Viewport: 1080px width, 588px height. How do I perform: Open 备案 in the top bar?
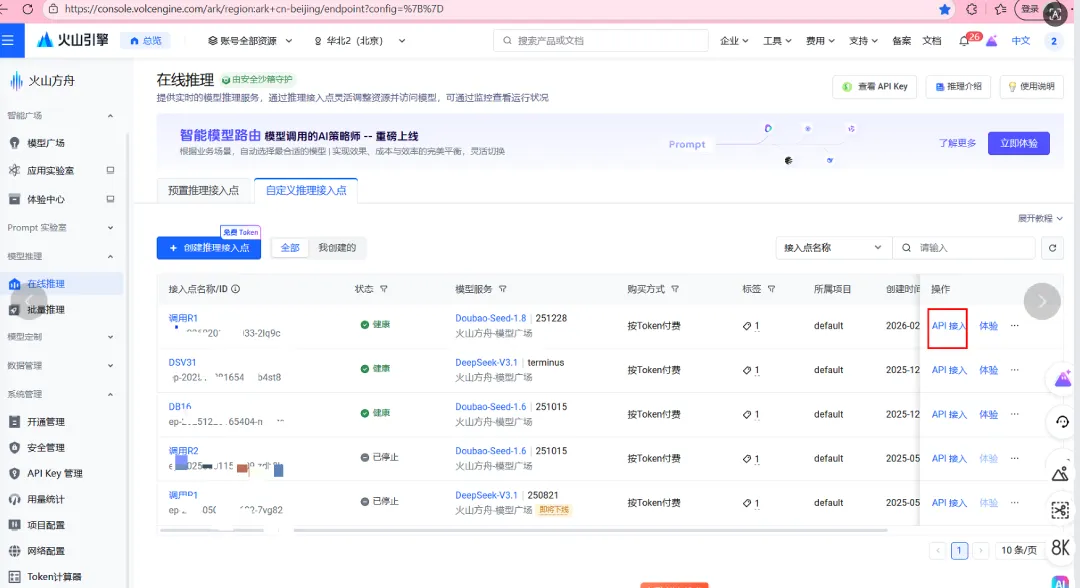[902, 41]
